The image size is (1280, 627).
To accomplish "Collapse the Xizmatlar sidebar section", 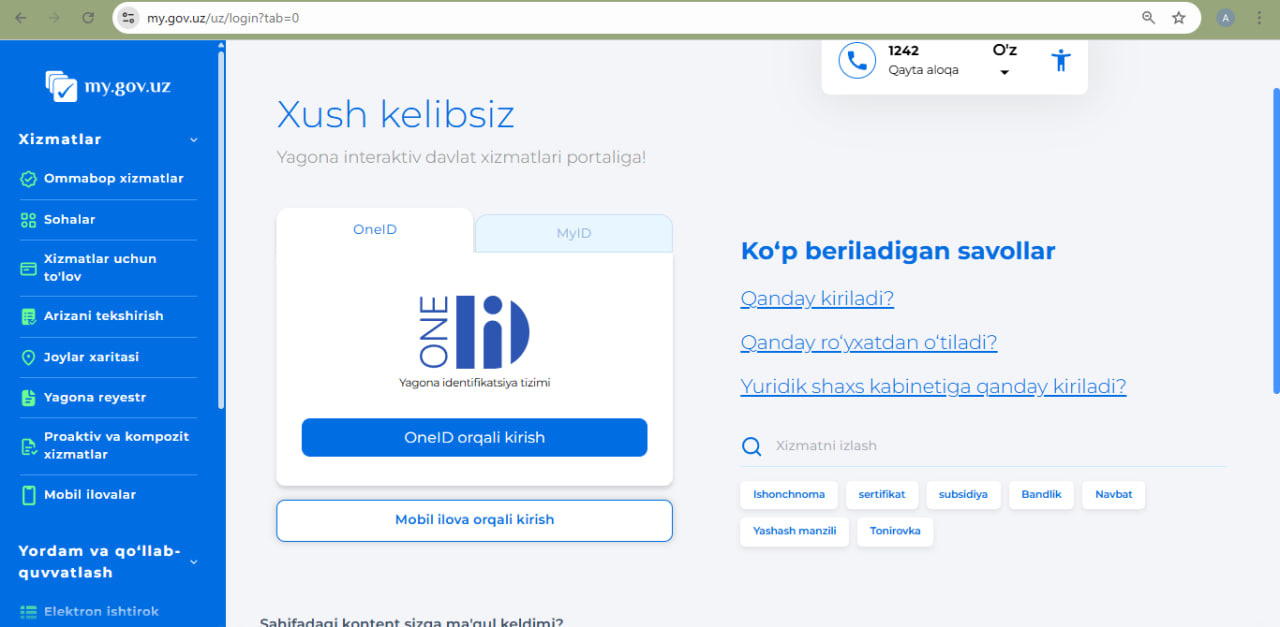I will pyautogui.click(x=194, y=140).
